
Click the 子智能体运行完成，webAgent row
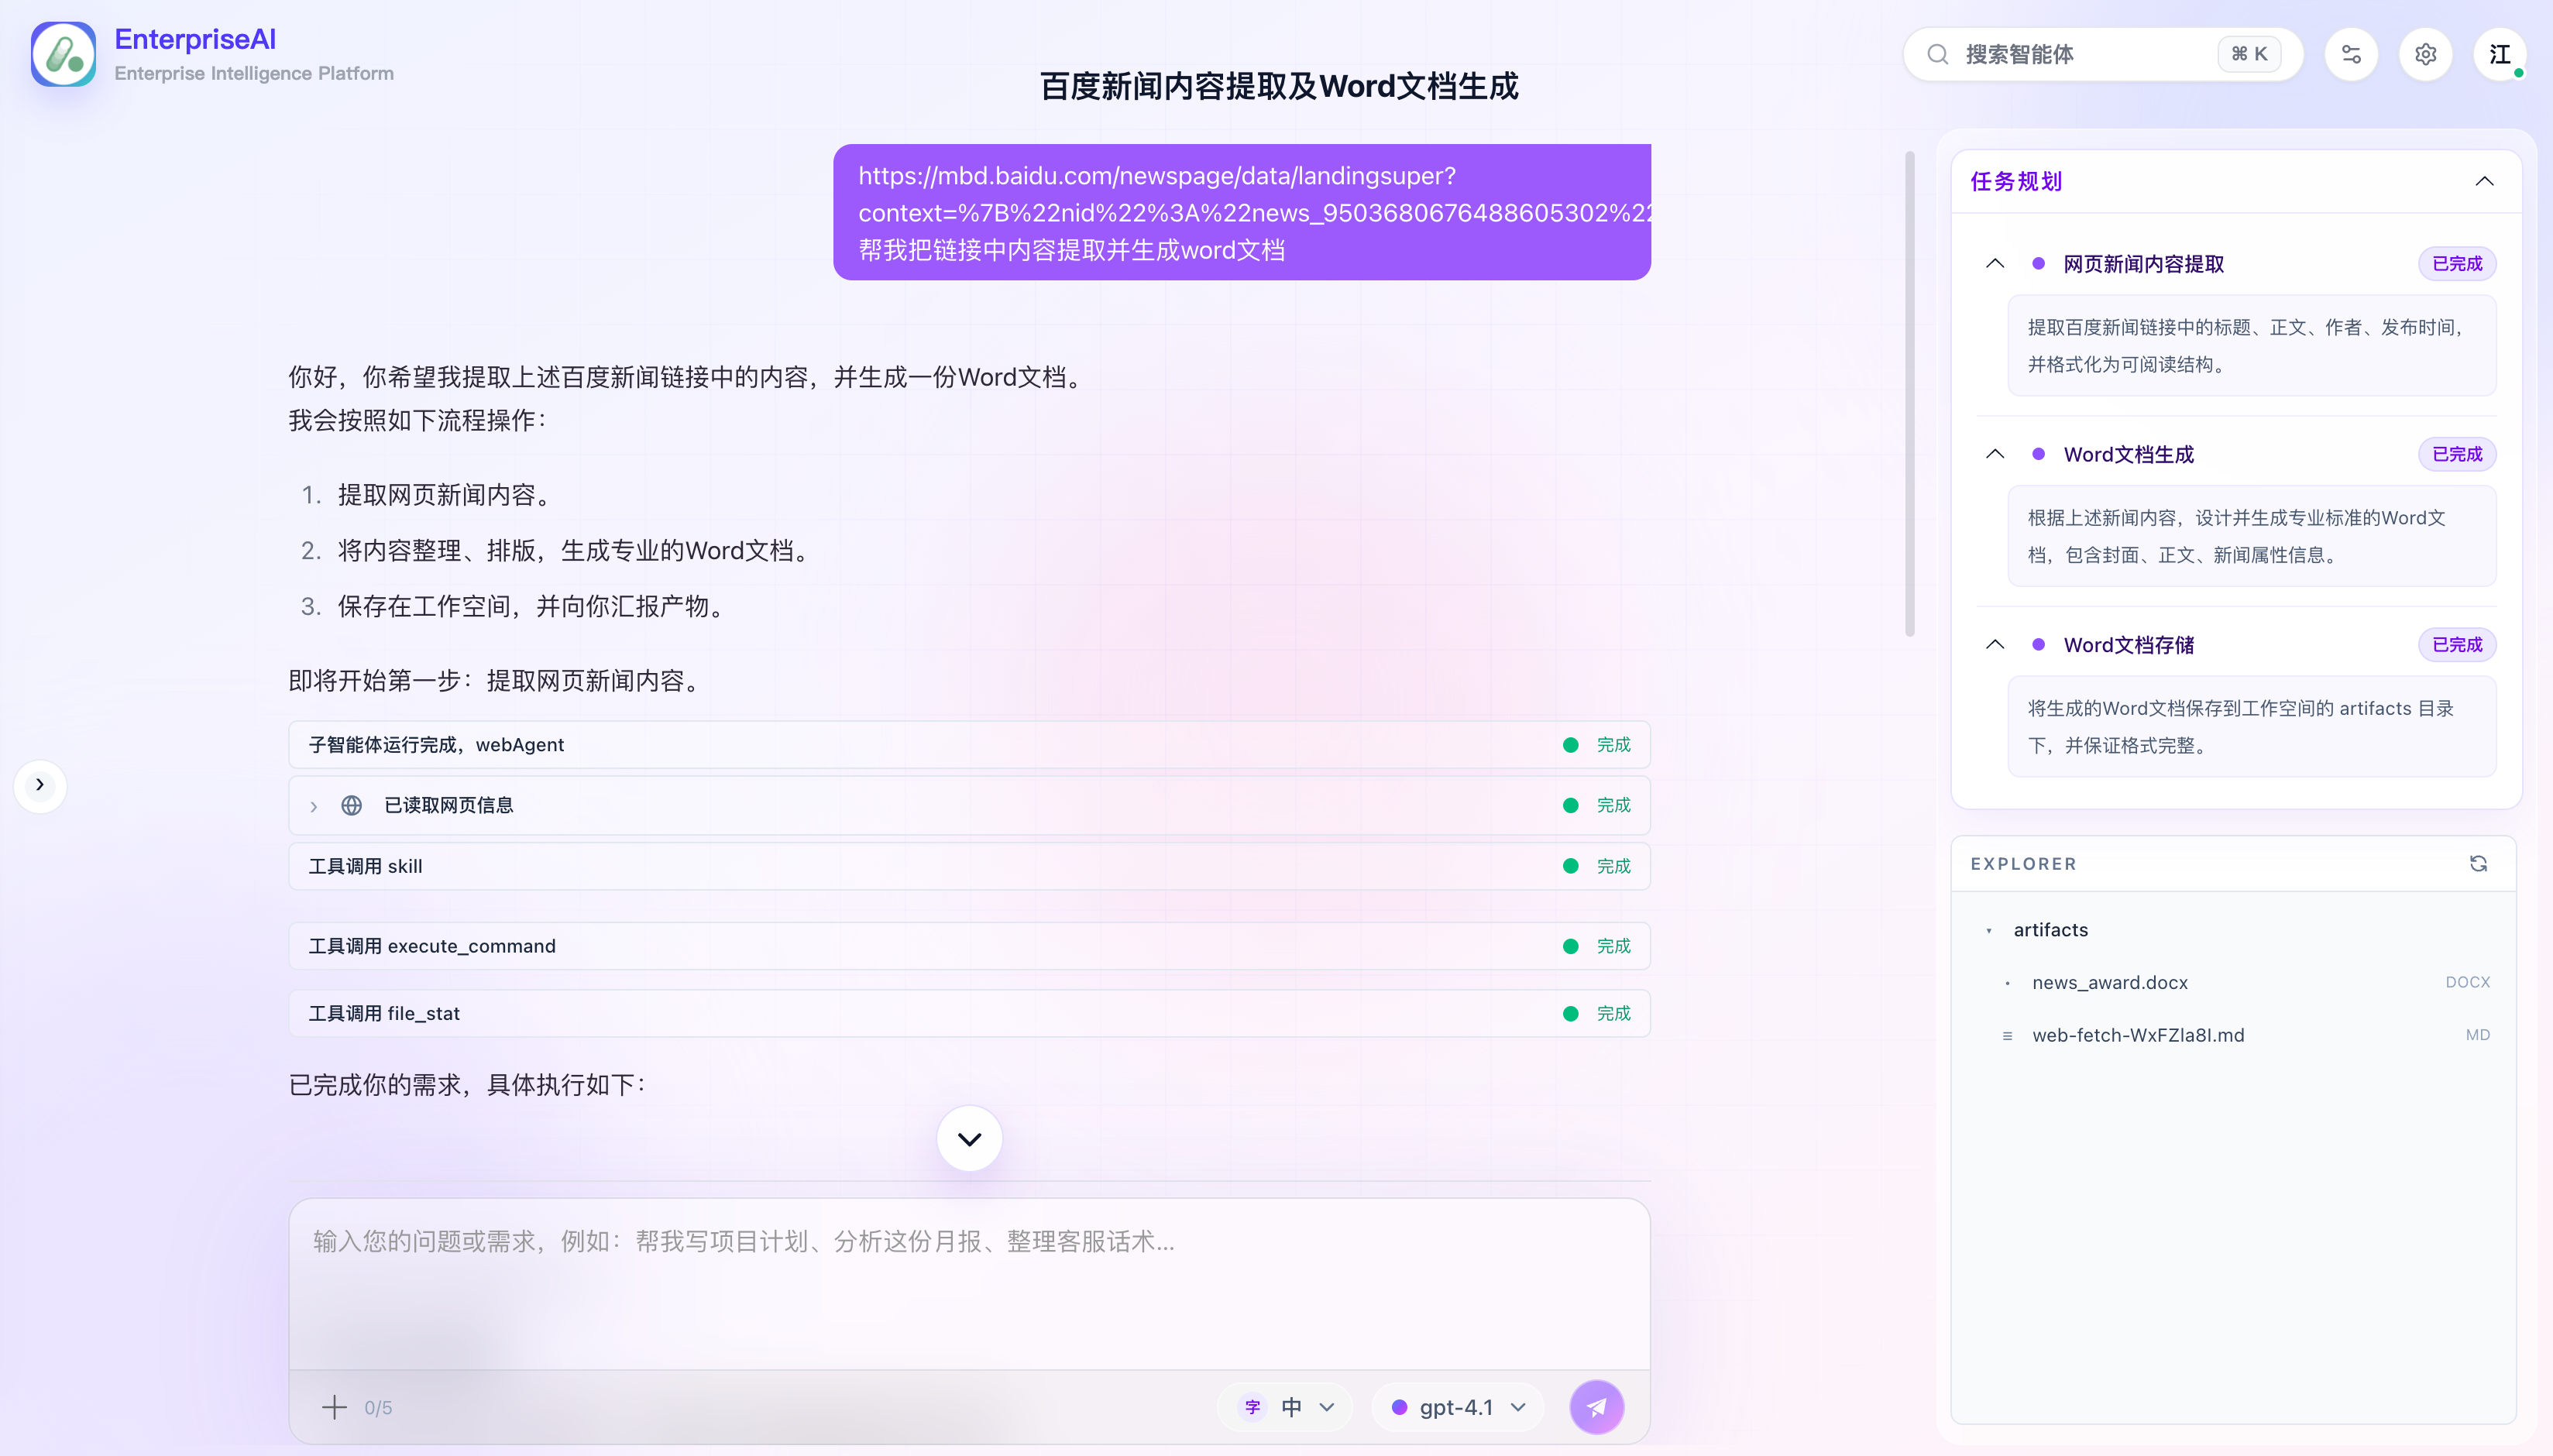pyautogui.click(x=969, y=745)
